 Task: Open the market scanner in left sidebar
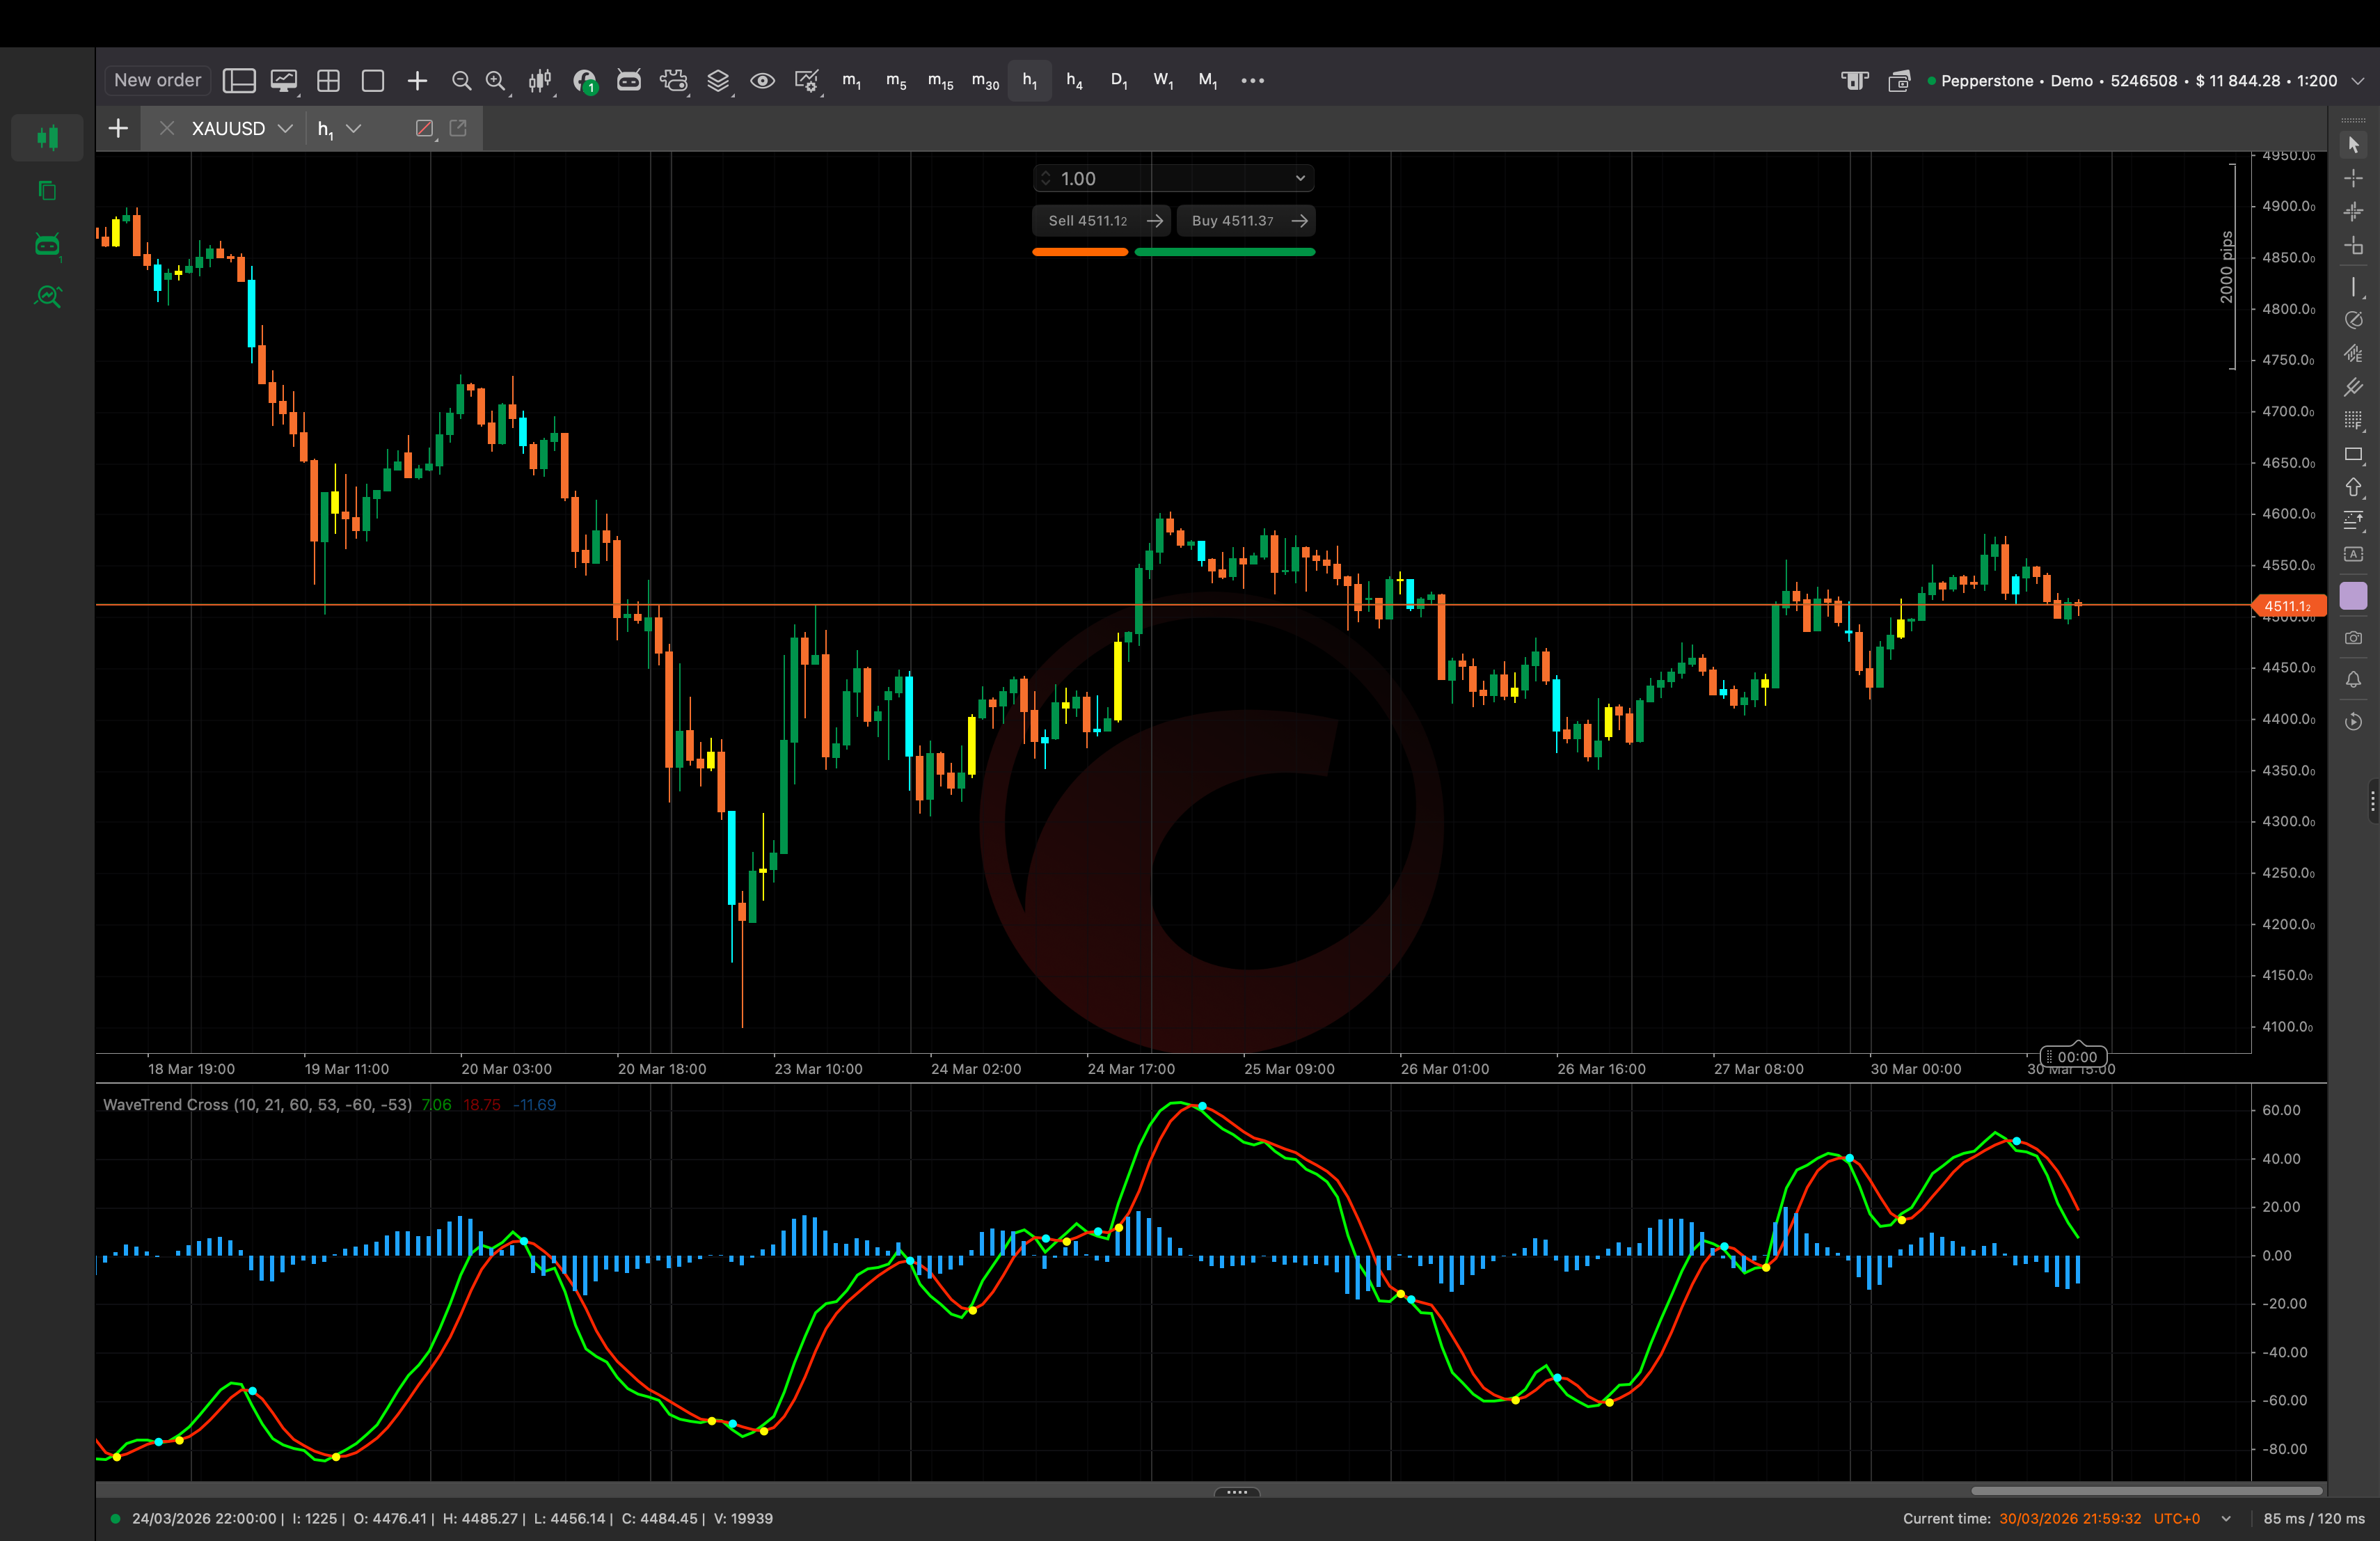point(47,296)
